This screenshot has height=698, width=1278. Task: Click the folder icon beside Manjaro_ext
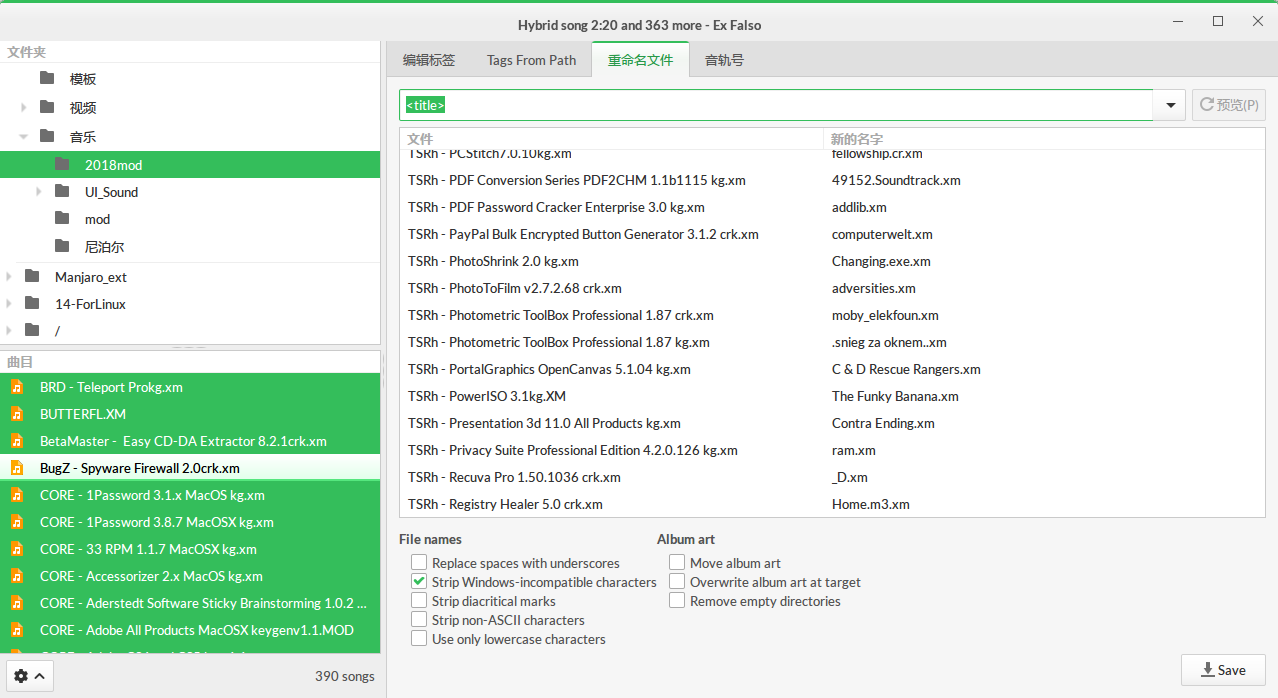point(32,277)
